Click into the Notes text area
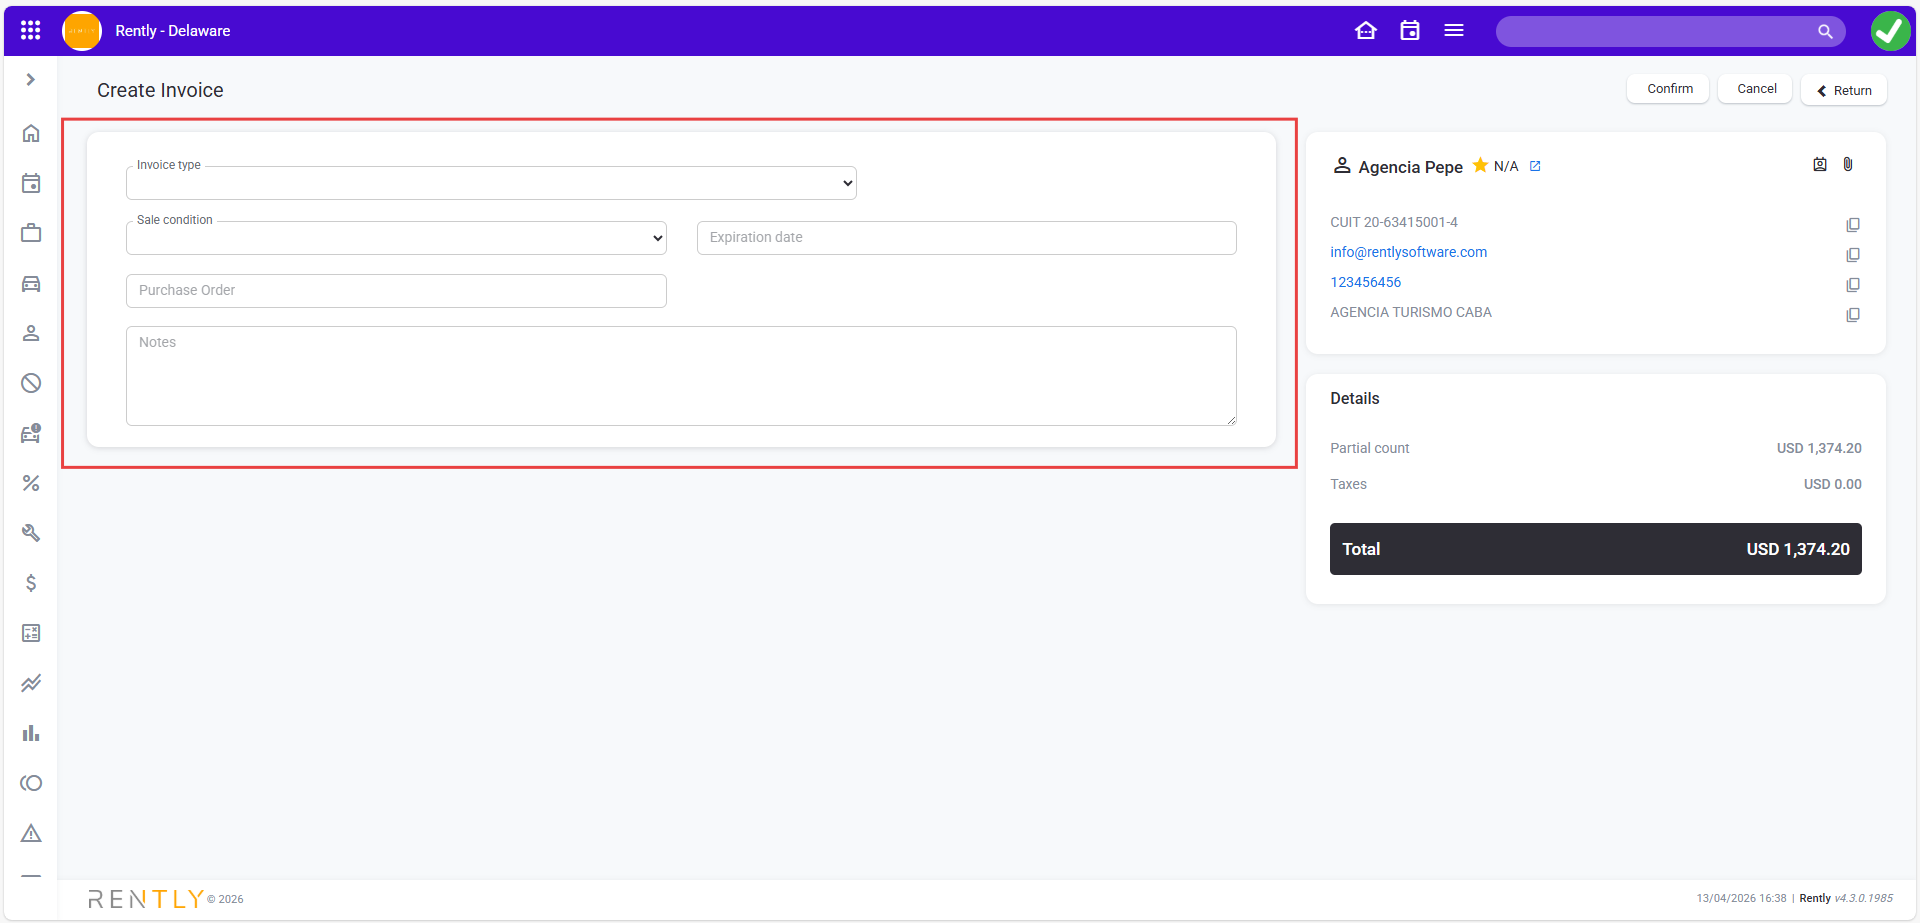Screen dimensions: 1920x923 tap(681, 376)
